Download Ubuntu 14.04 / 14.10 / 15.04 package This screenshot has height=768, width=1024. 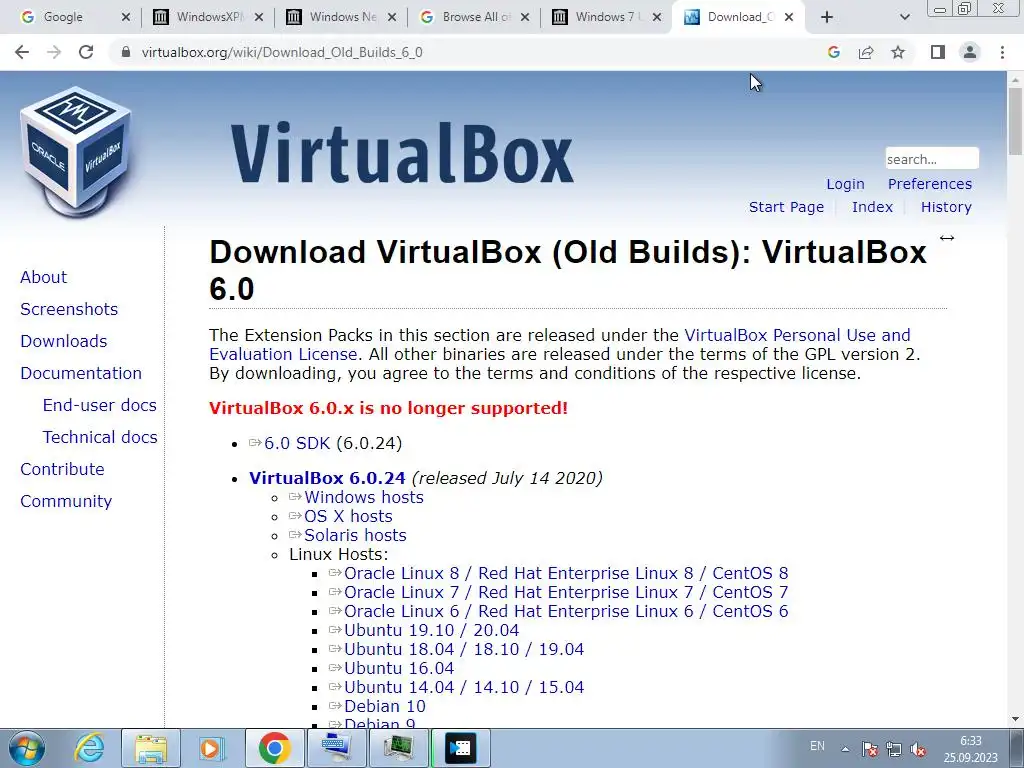(464, 687)
